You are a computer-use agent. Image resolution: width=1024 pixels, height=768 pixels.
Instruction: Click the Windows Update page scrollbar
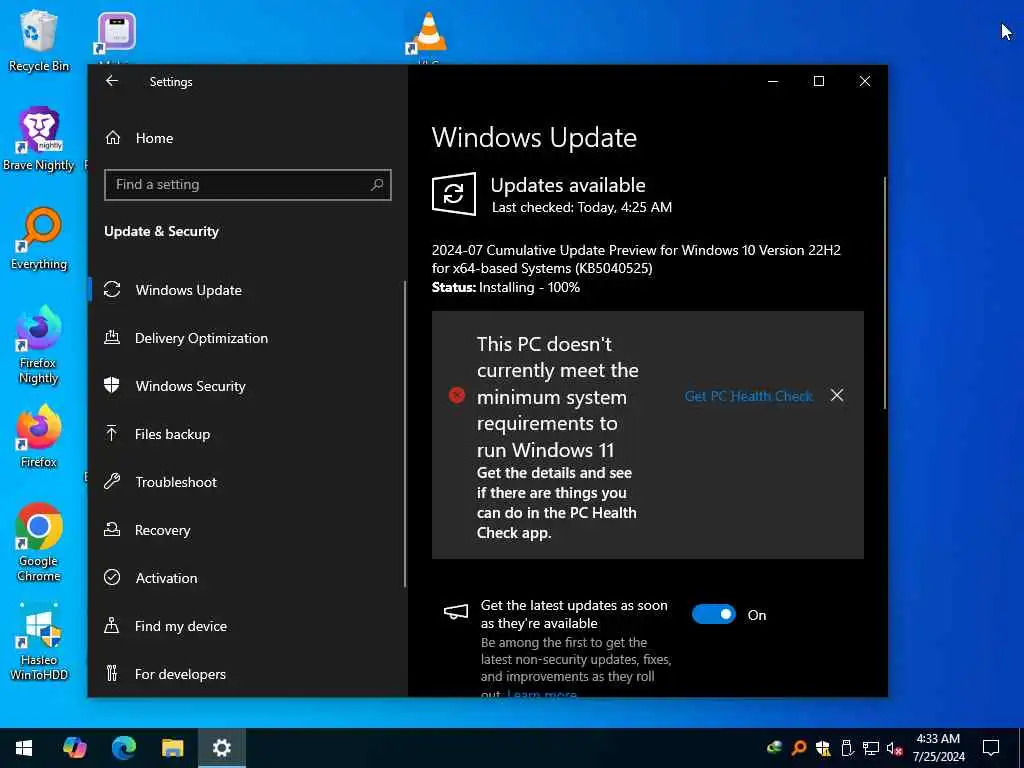[x=885, y=293]
